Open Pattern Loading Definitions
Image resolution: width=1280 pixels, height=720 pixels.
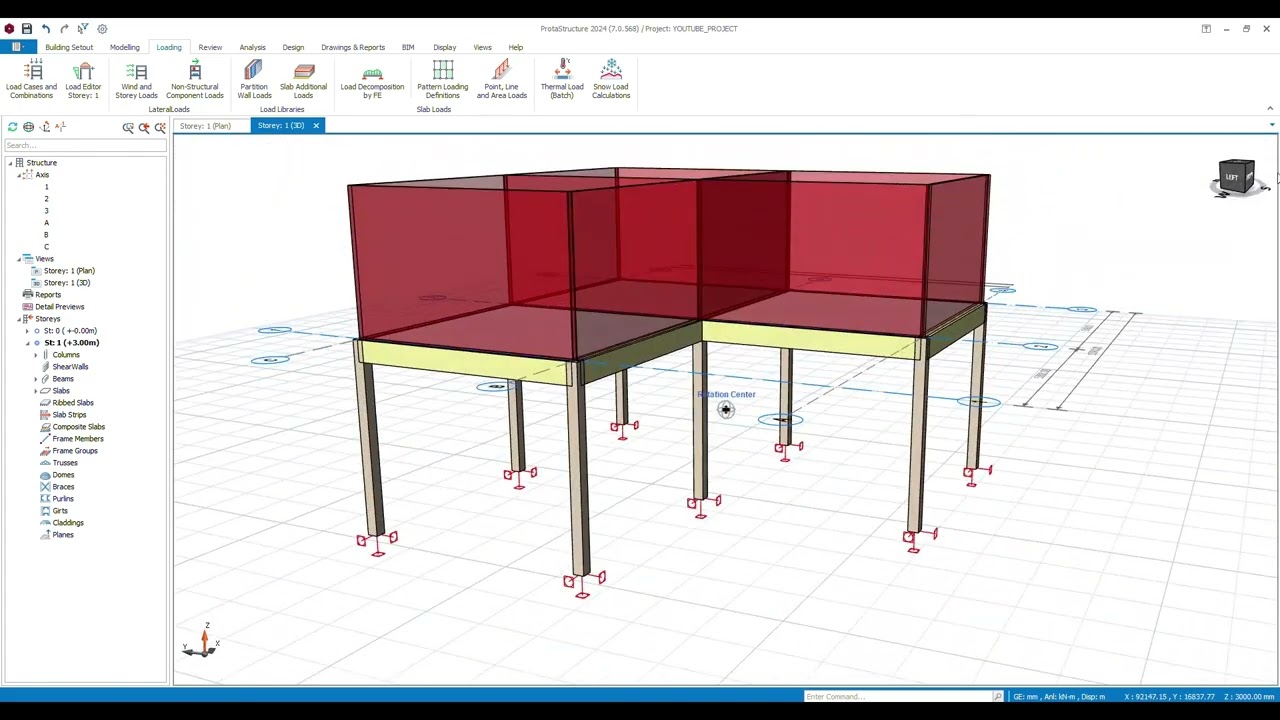click(x=442, y=80)
